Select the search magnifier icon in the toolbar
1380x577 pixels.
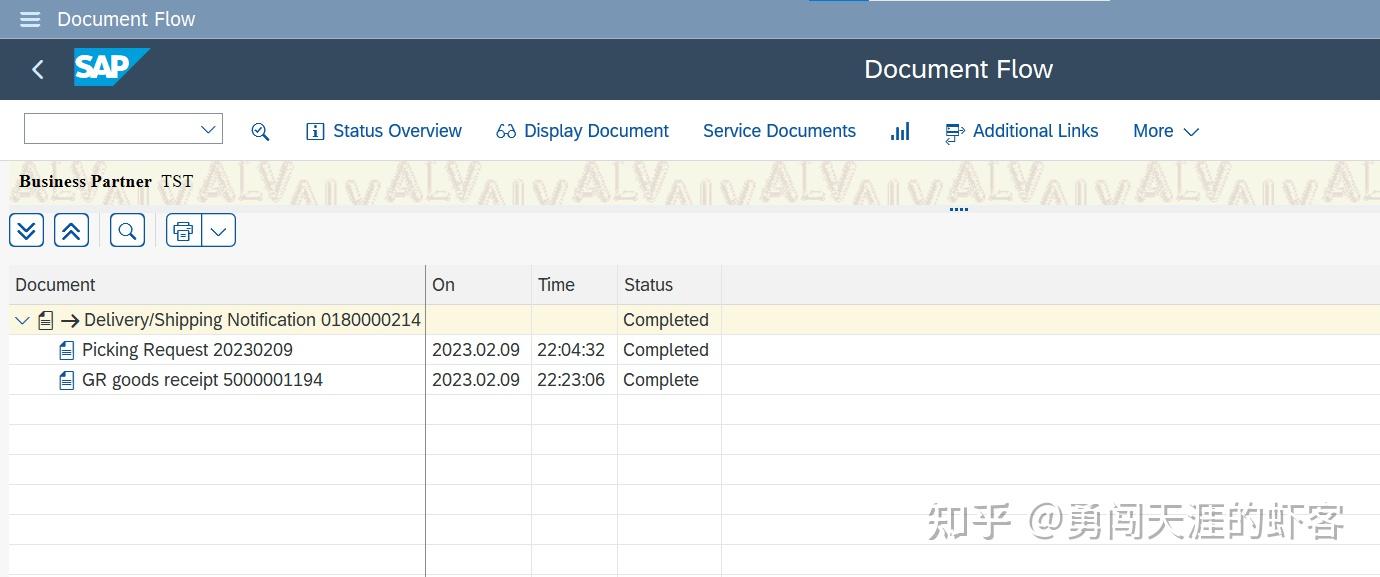tap(260, 131)
